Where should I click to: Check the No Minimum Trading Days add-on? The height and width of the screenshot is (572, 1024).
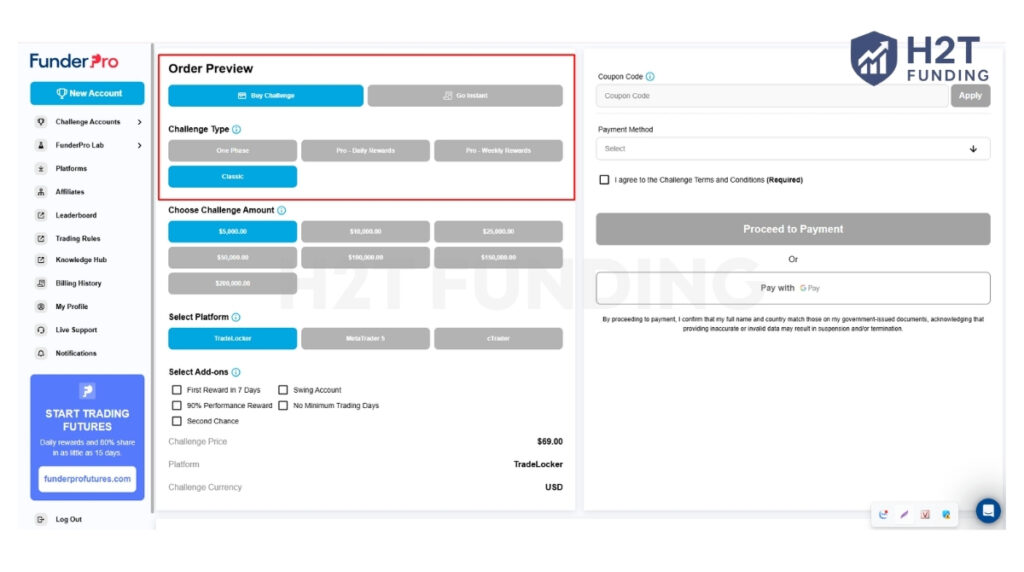point(283,405)
